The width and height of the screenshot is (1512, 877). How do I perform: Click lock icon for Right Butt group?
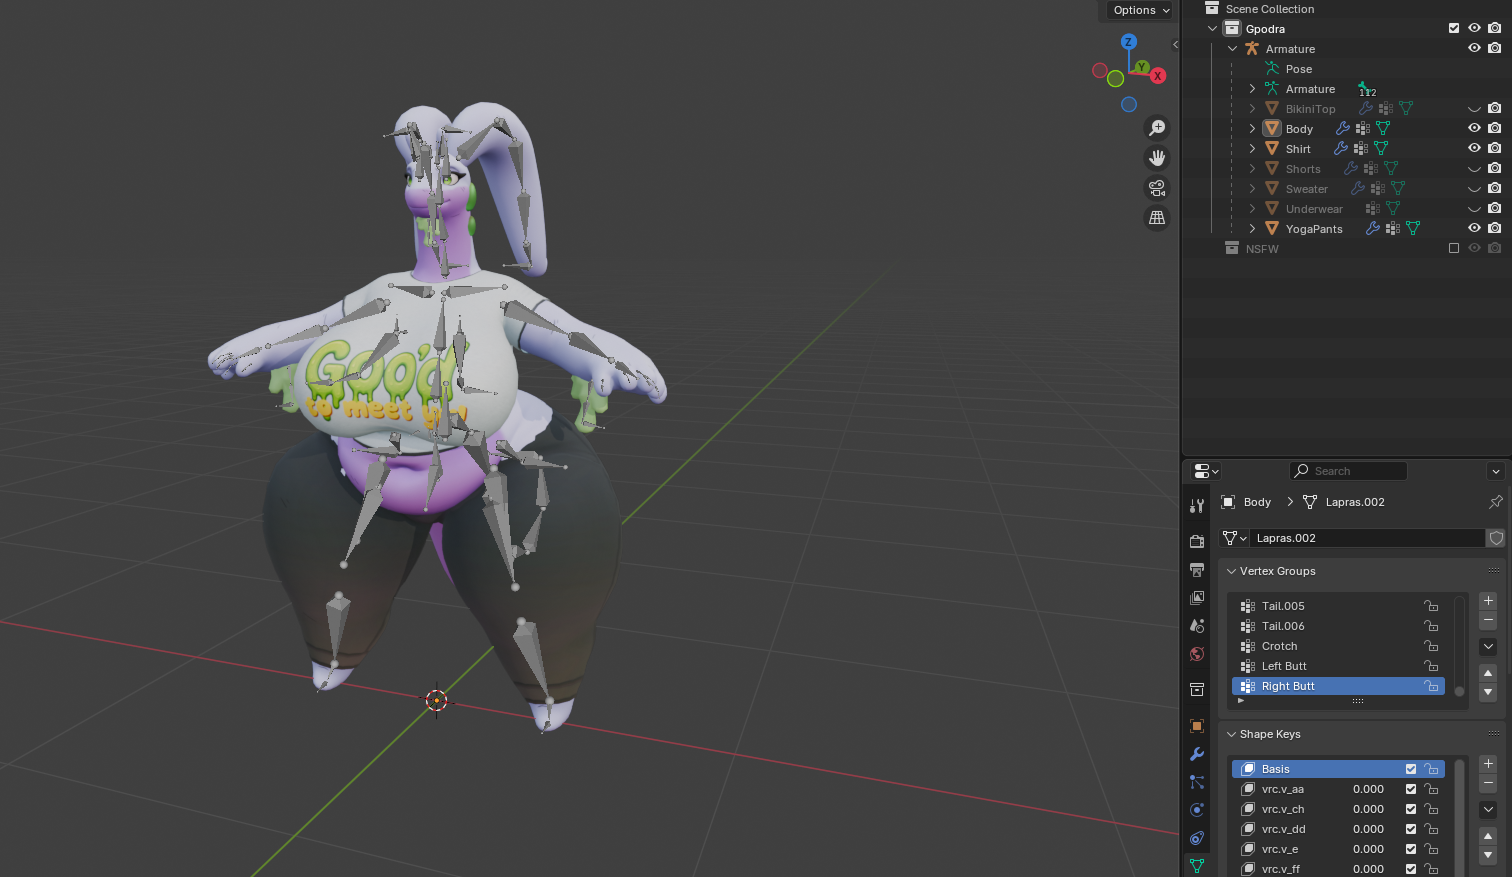click(1431, 686)
